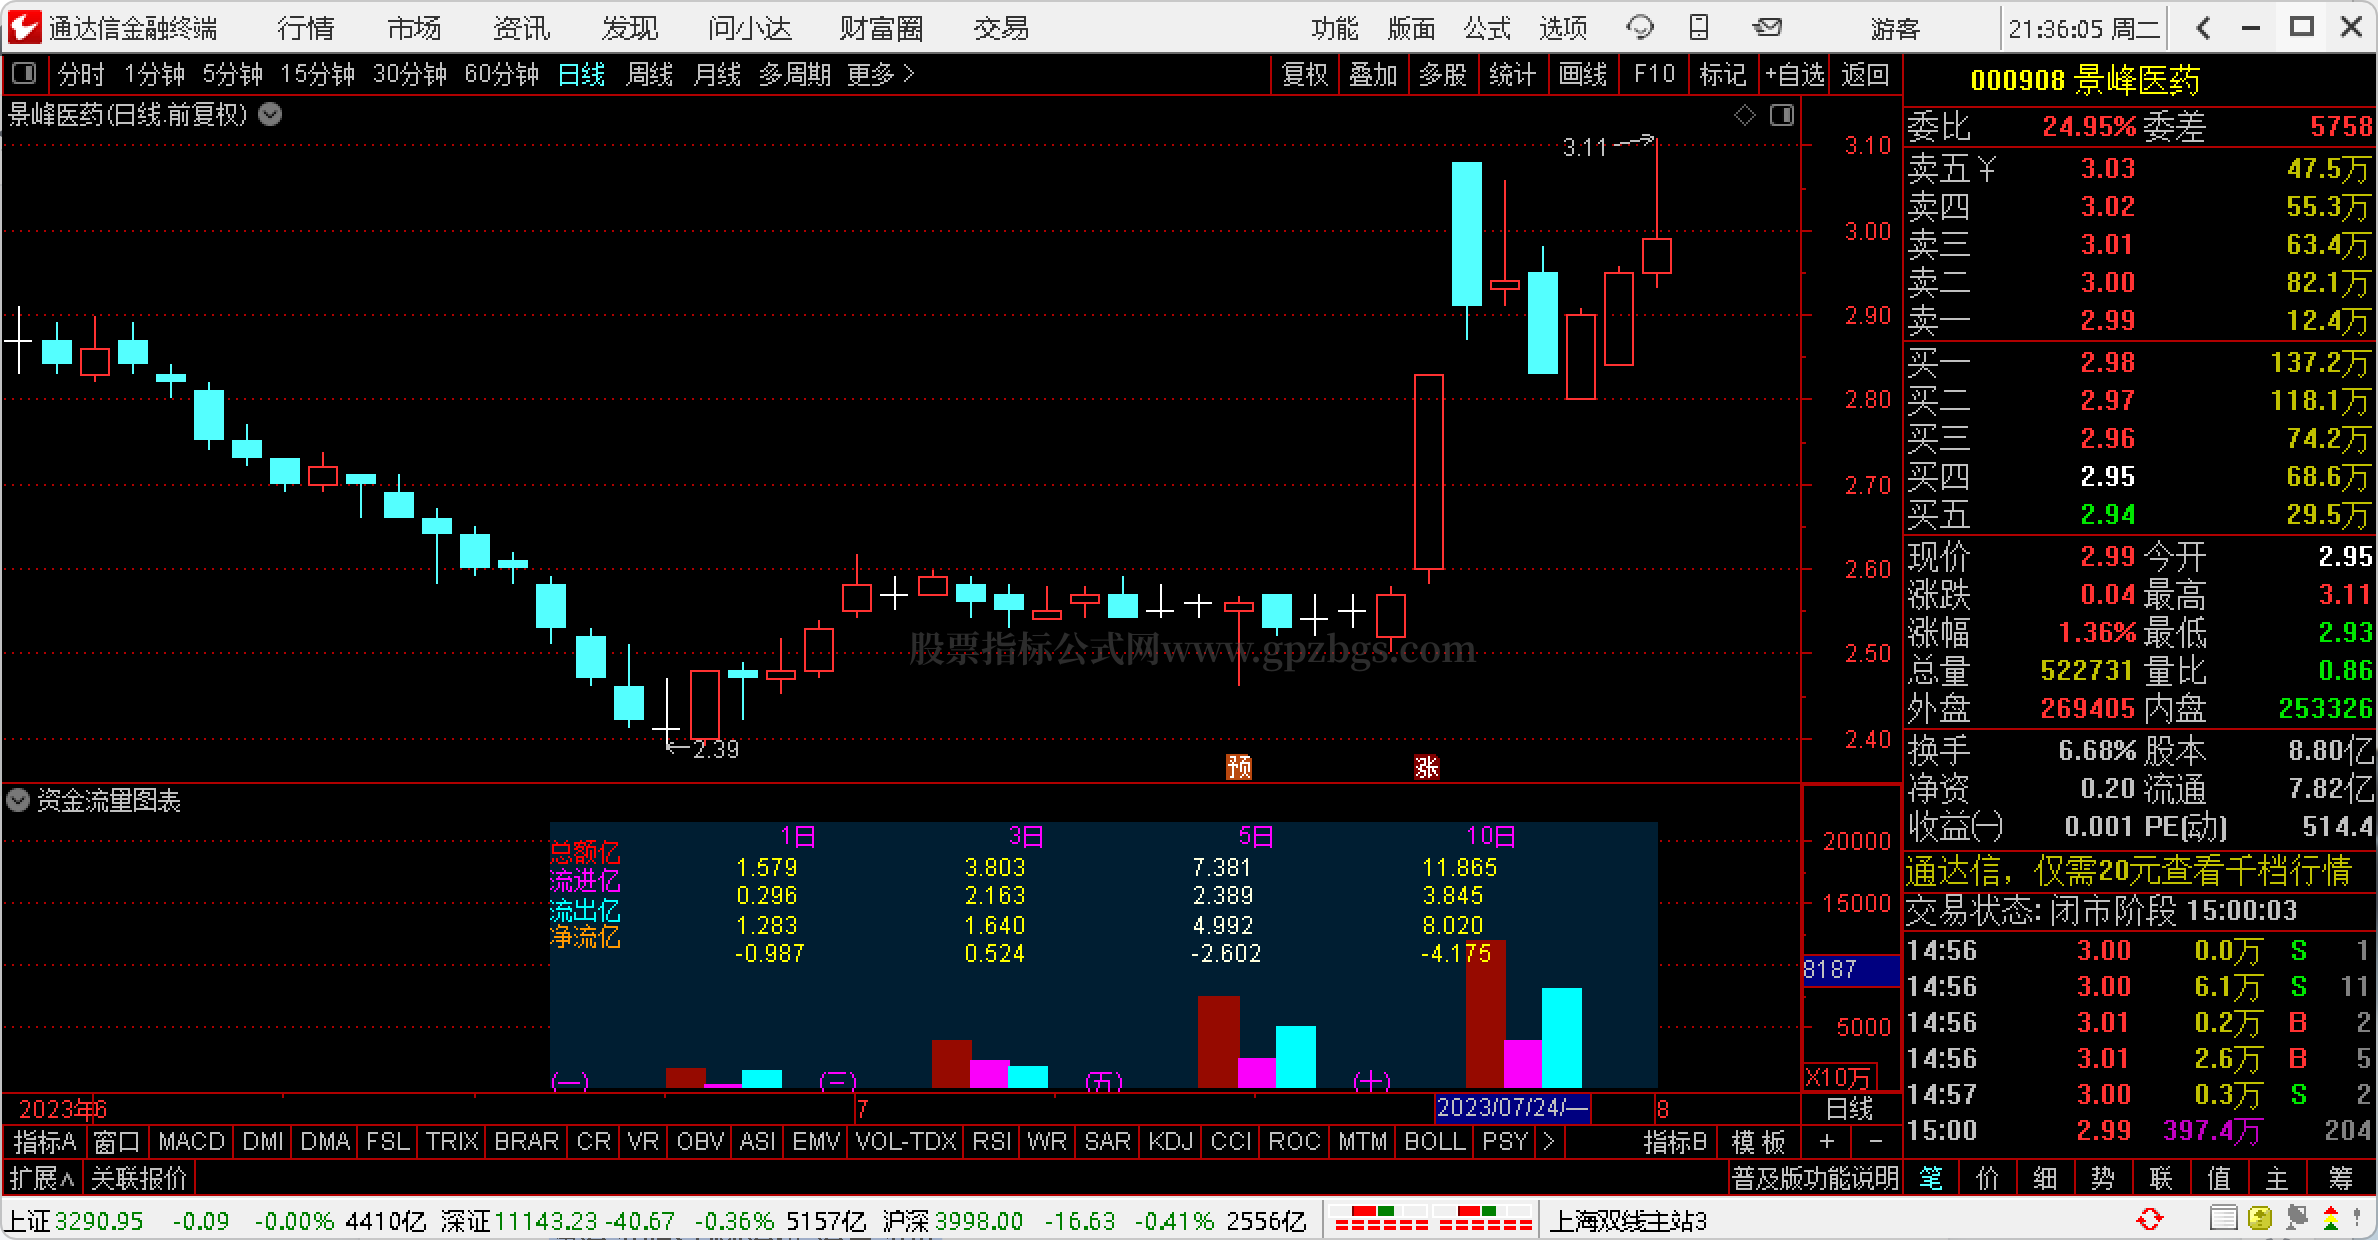Open the 问小达 menu
This screenshot has width=2378, height=1240.
click(750, 28)
